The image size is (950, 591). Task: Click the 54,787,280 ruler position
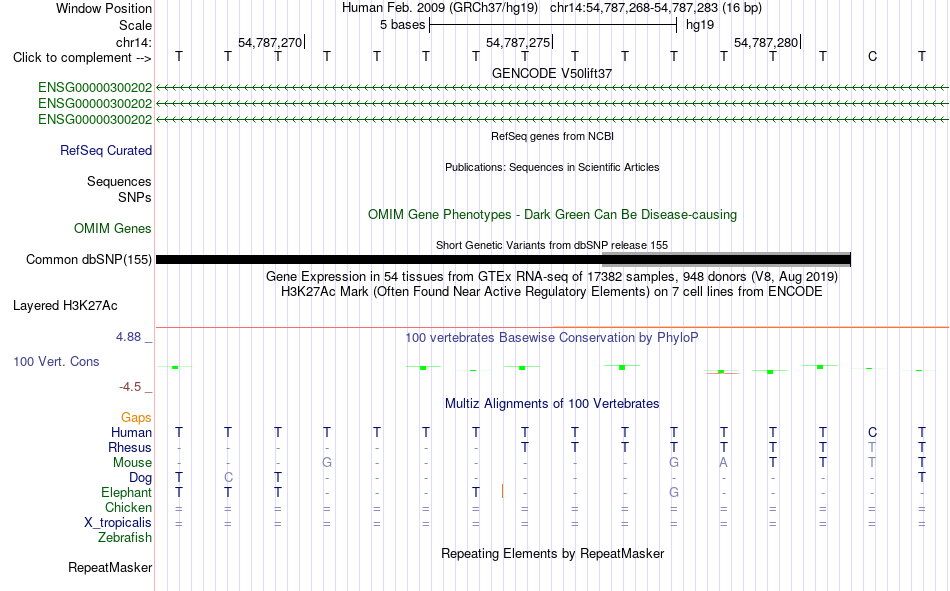point(766,42)
